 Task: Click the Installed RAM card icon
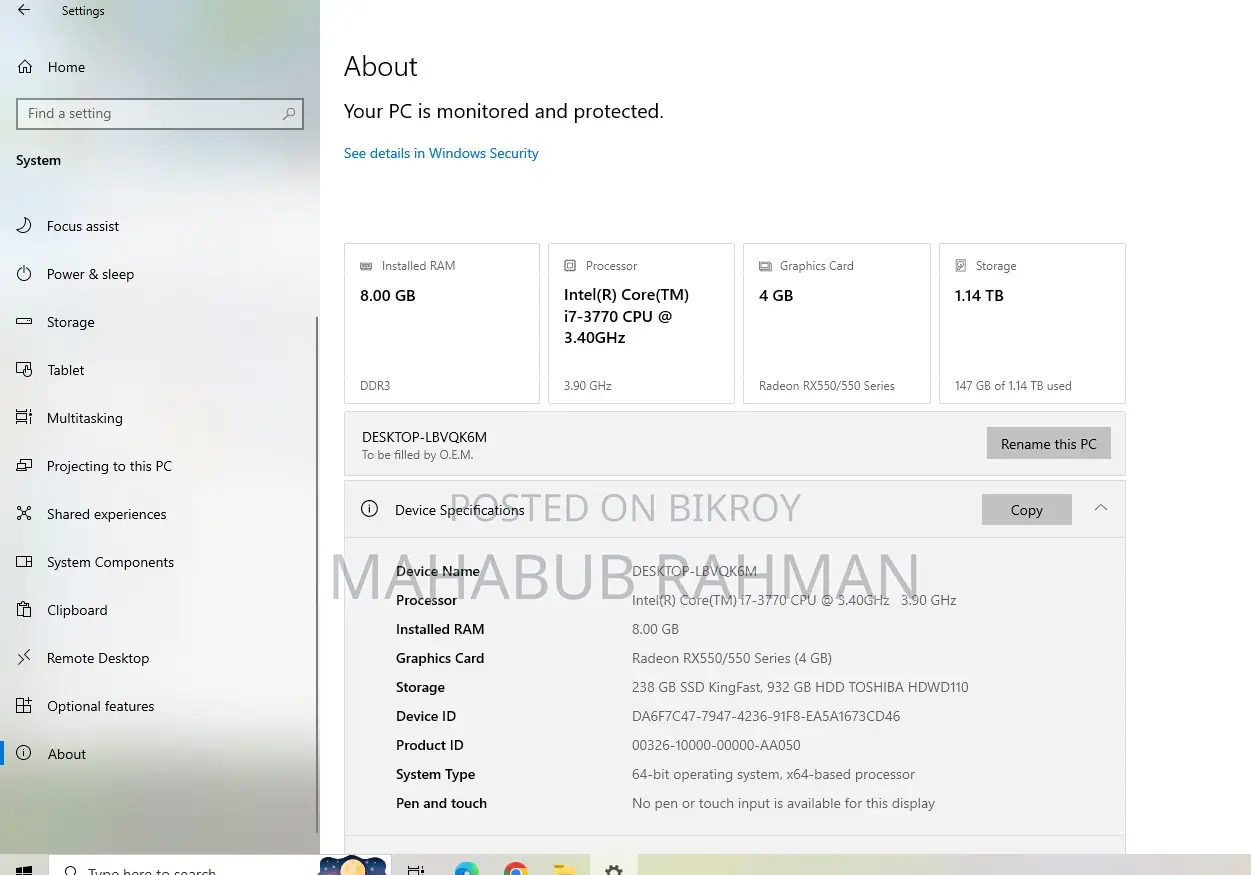coord(366,266)
